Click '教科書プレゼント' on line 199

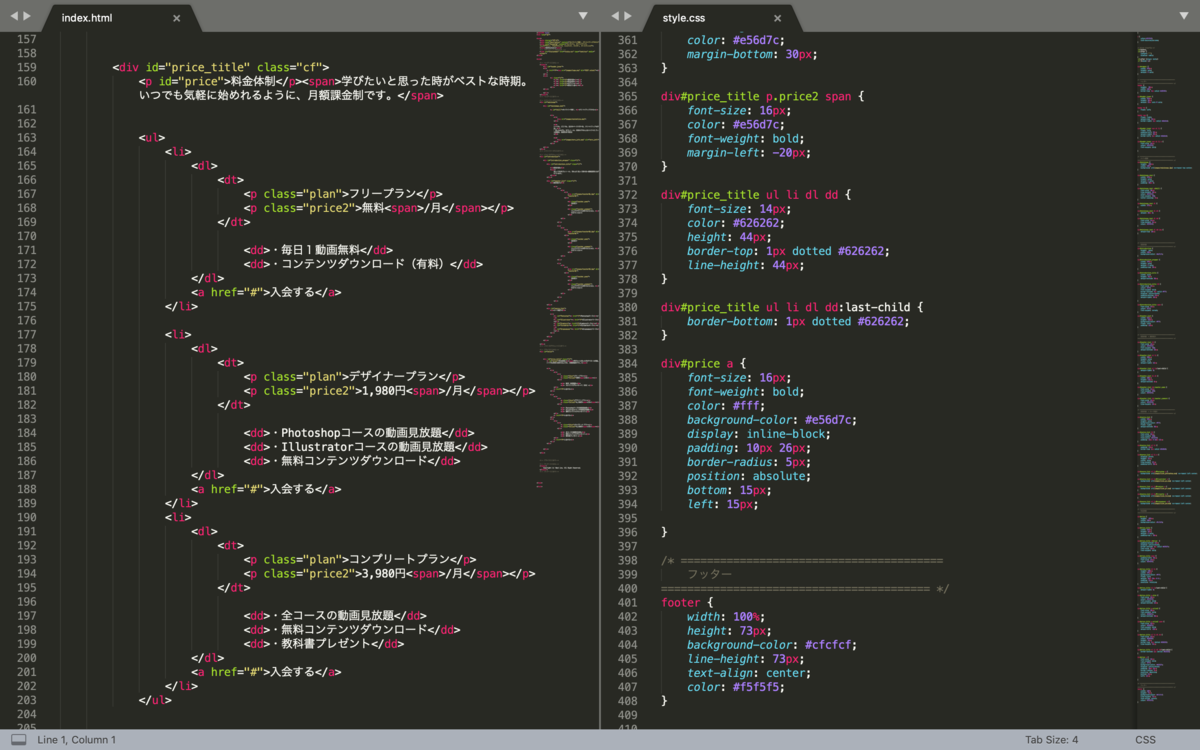327,644
